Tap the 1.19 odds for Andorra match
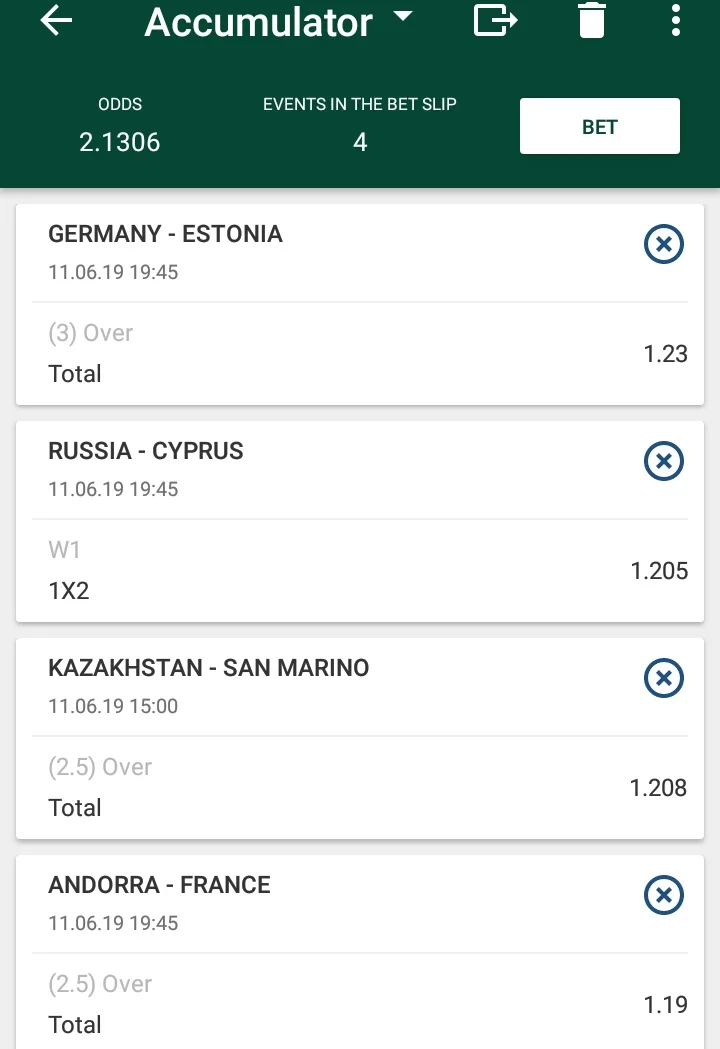This screenshot has height=1049, width=720. coord(666,1005)
